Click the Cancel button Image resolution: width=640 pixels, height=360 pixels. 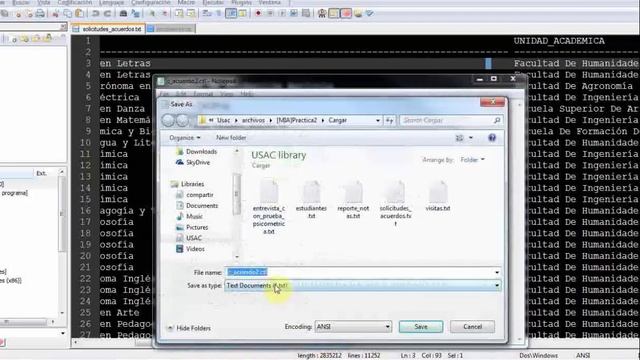(473, 327)
